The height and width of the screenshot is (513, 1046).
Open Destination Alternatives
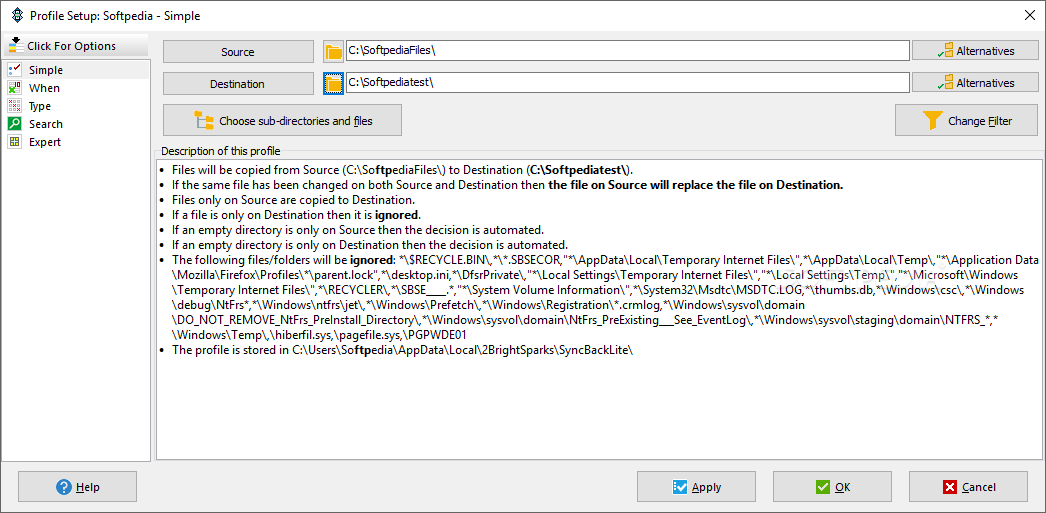click(x=975, y=83)
